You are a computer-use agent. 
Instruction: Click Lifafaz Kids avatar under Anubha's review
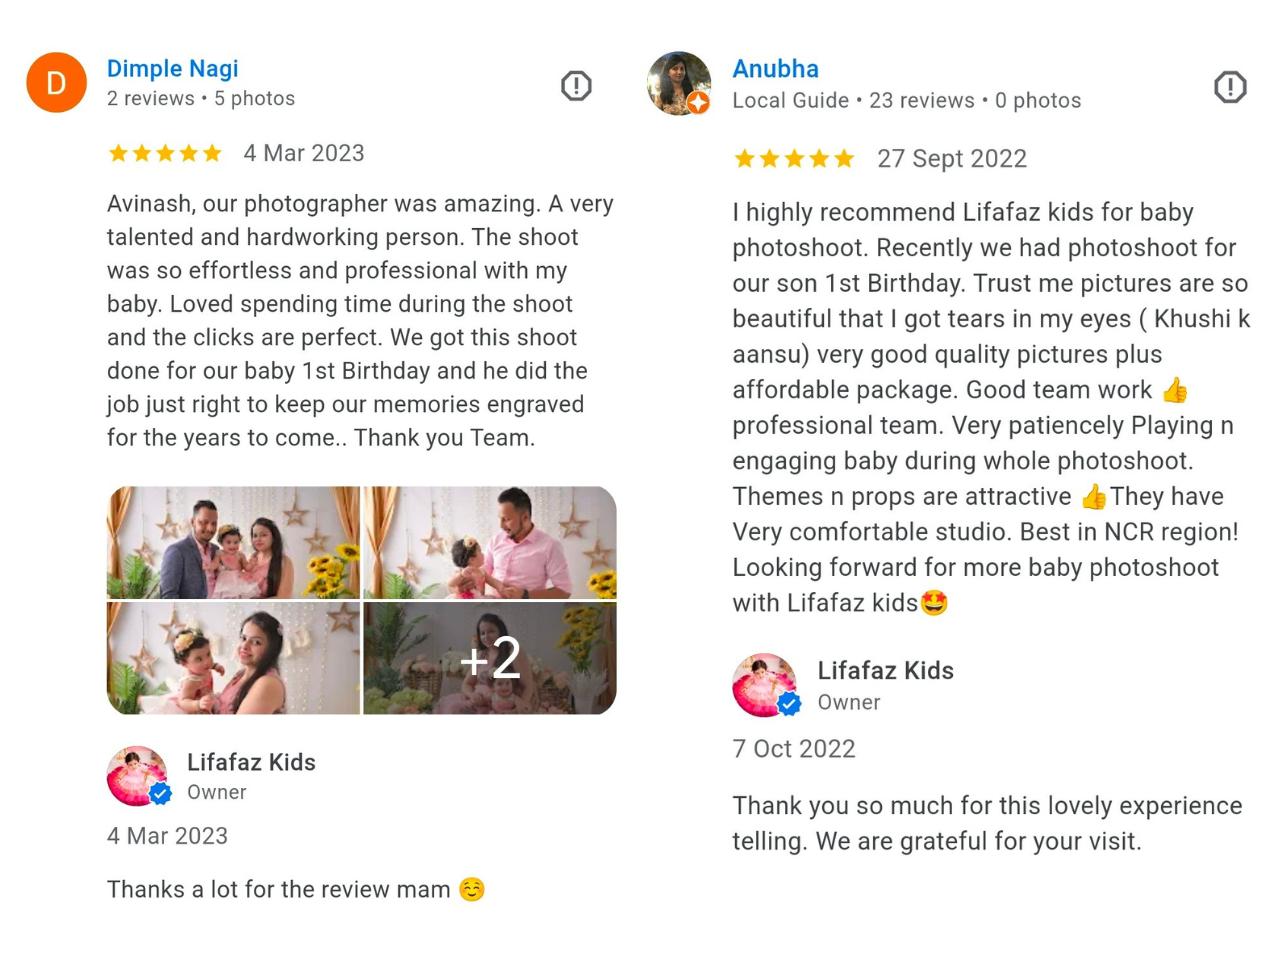click(x=765, y=686)
